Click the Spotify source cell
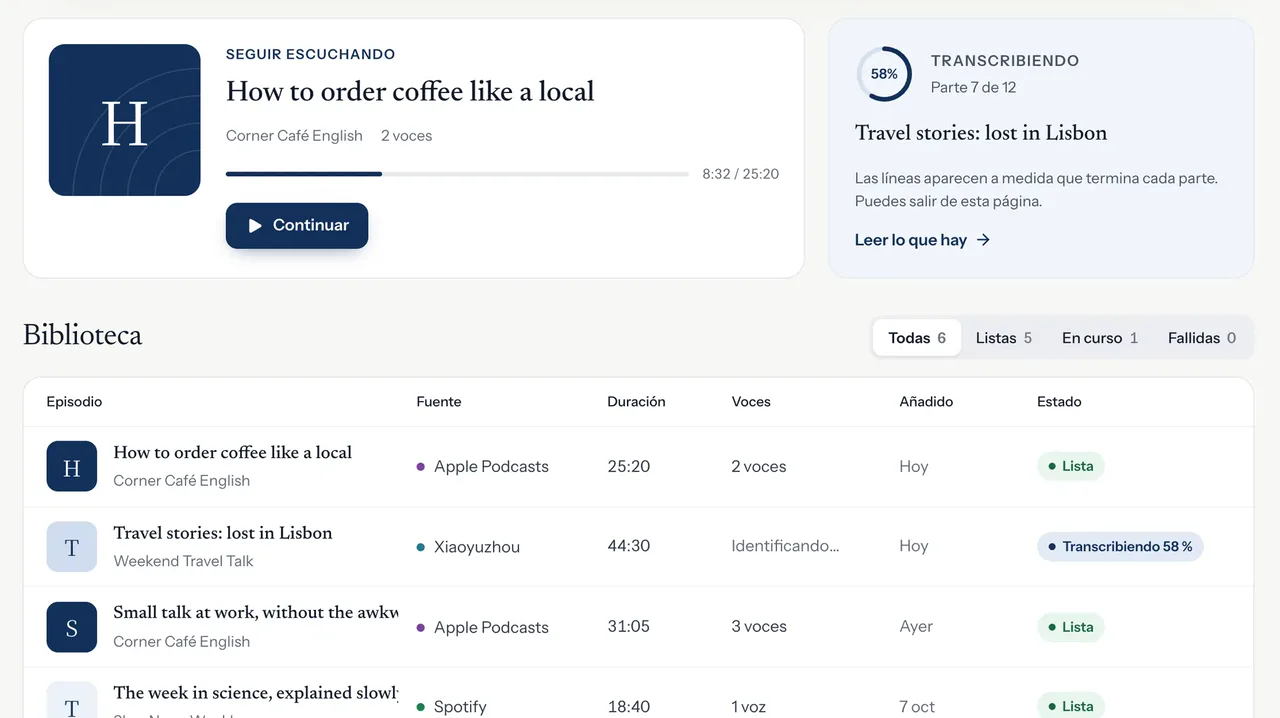 [x=451, y=707]
